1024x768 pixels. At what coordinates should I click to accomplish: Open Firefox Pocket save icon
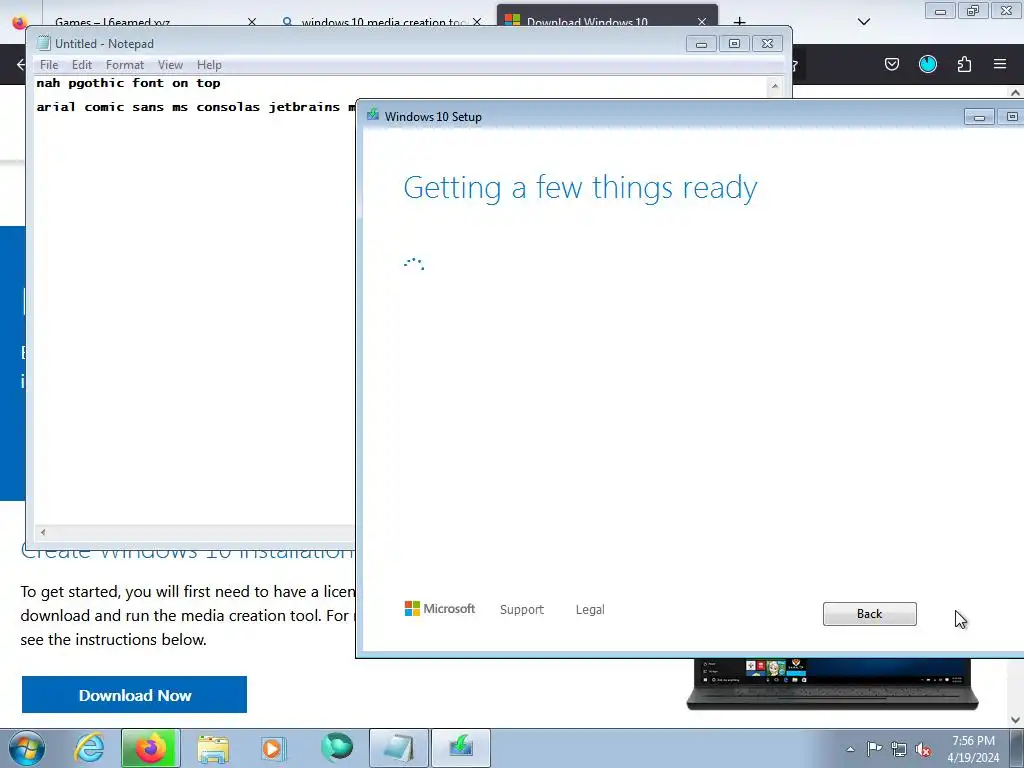(x=891, y=64)
